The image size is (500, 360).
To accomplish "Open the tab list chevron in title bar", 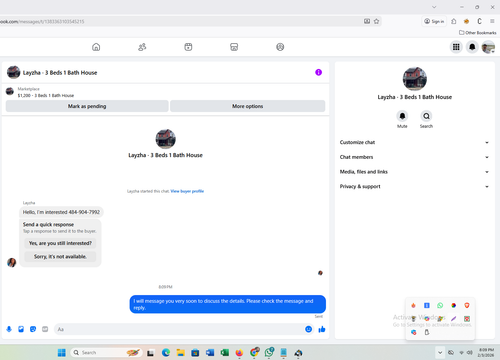I will click(434, 7).
